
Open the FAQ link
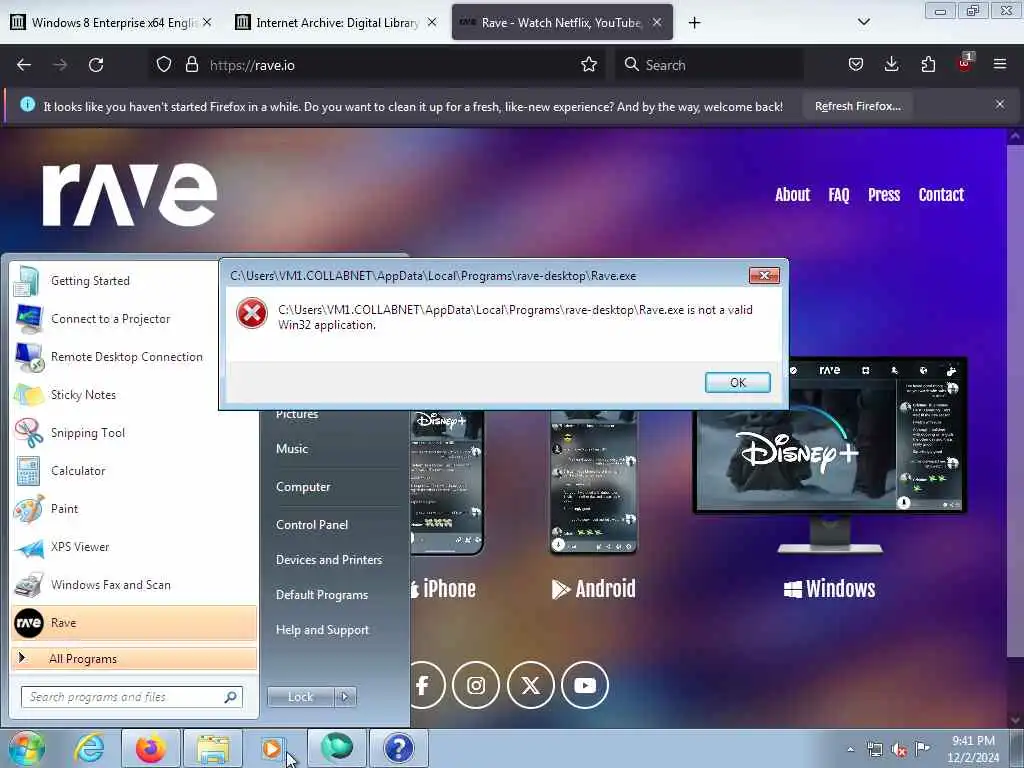point(839,195)
